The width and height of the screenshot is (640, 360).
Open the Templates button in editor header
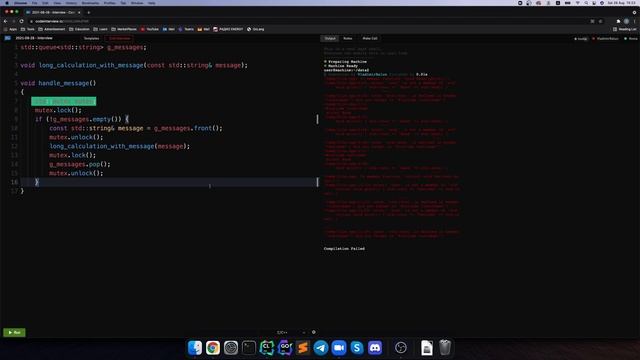pyautogui.click(x=91, y=38)
